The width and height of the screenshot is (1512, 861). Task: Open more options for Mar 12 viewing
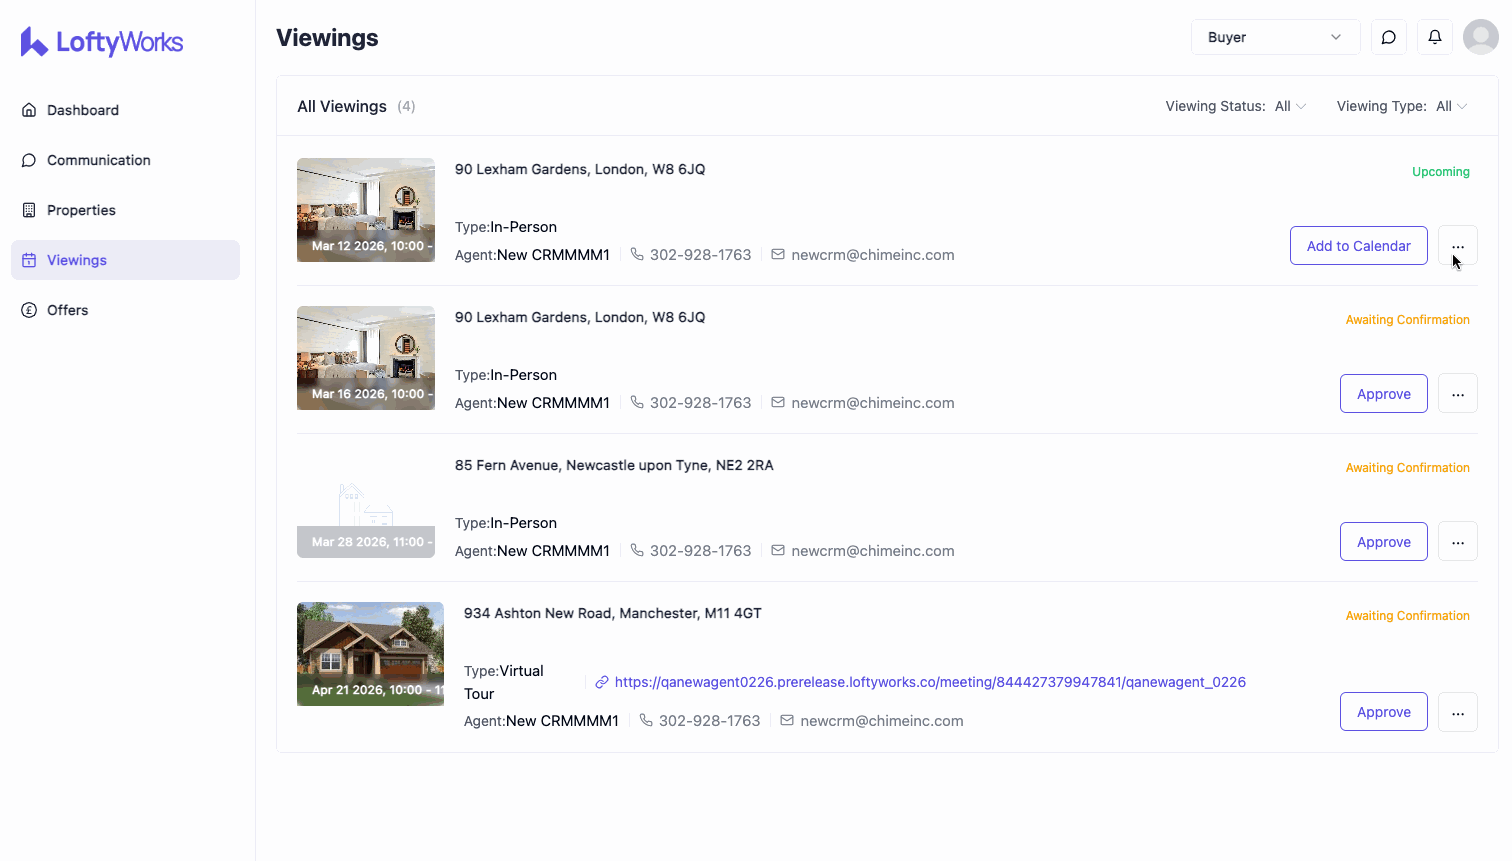(x=1457, y=246)
